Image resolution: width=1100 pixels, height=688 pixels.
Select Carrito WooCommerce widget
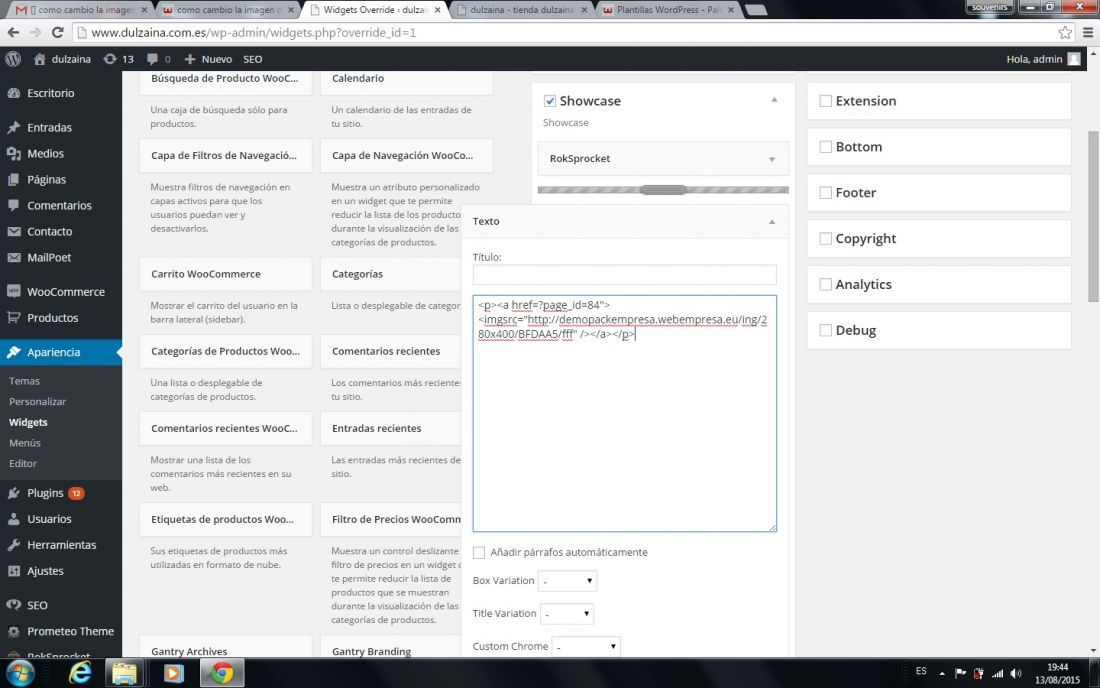(x=226, y=274)
